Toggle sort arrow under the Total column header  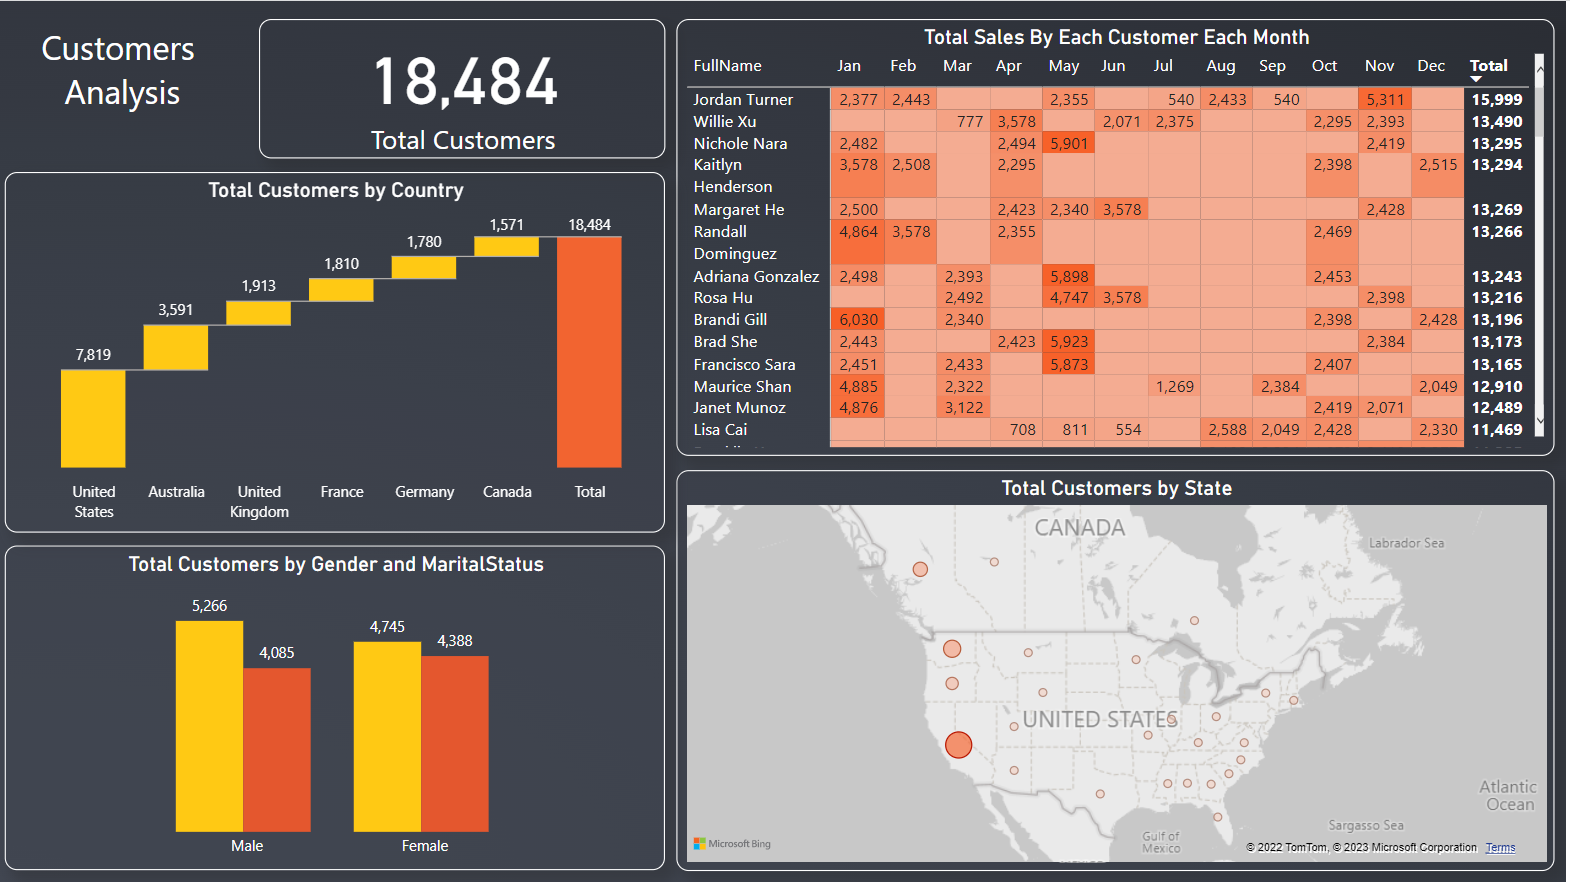tap(1476, 79)
